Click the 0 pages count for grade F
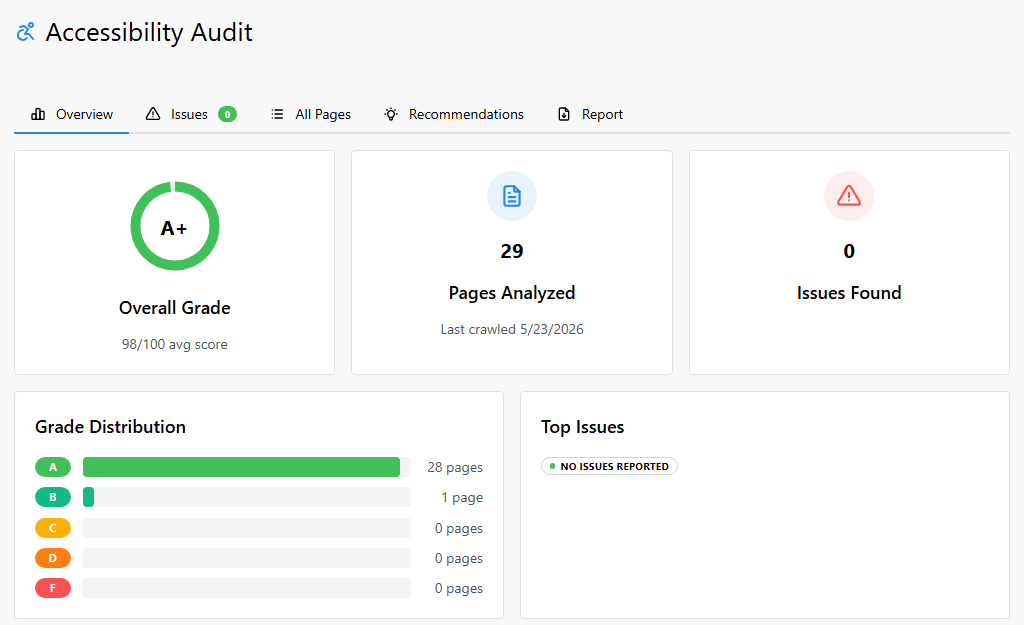This screenshot has width=1024, height=625. tap(459, 588)
